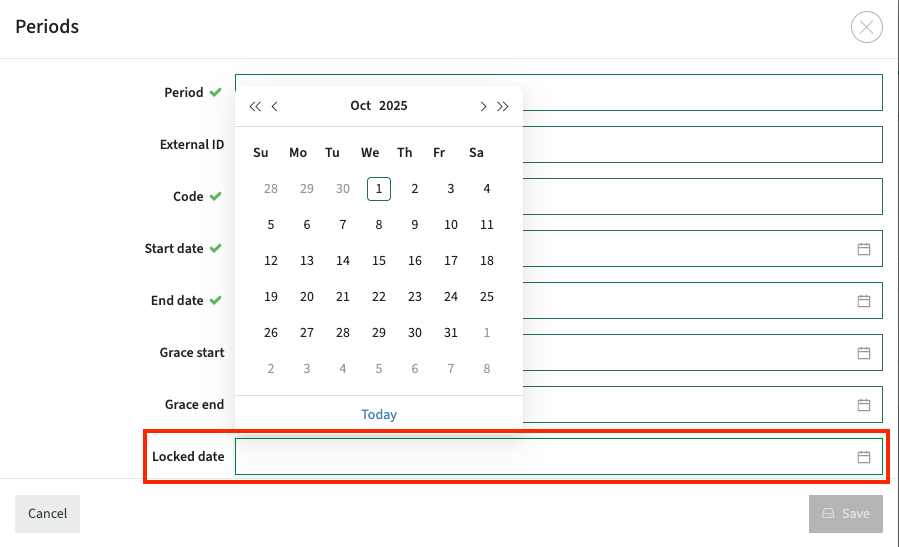This screenshot has height=547, width=899.
Task: Advance to next month with right arrow
Action: (x=483, y=106)
